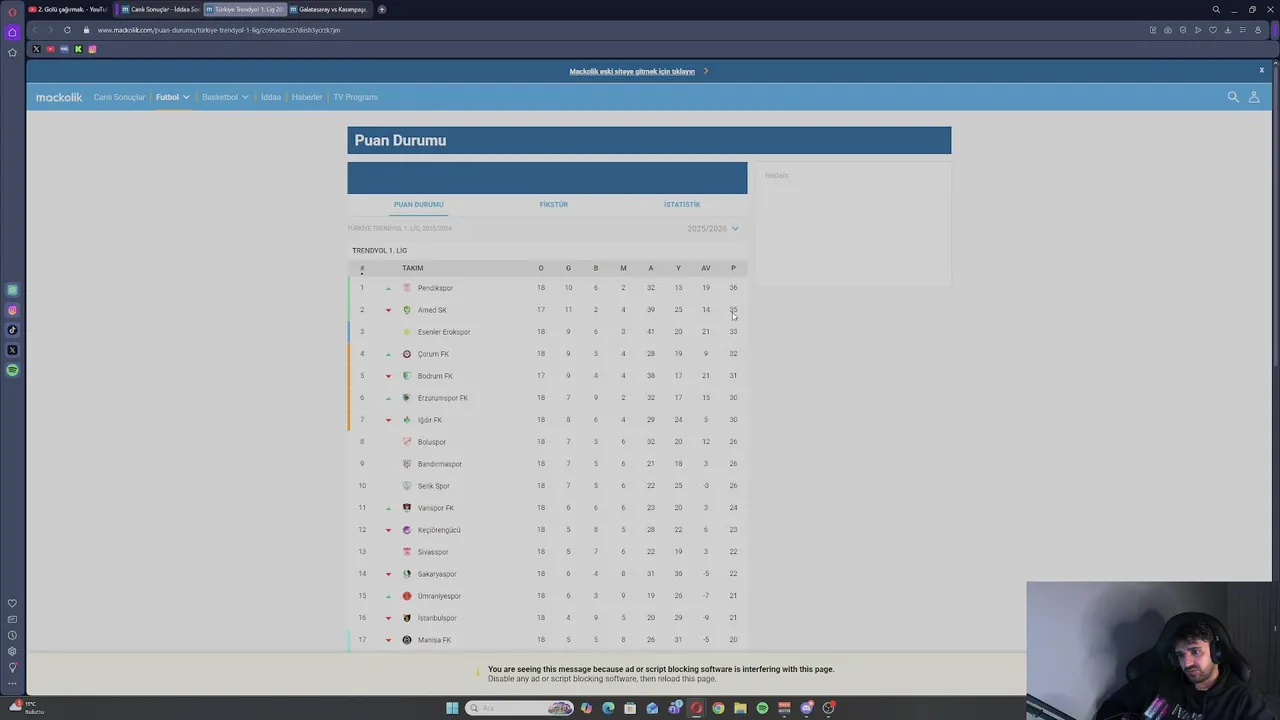
Task: Open the mackolik logo home link
Action: point(59,97)
